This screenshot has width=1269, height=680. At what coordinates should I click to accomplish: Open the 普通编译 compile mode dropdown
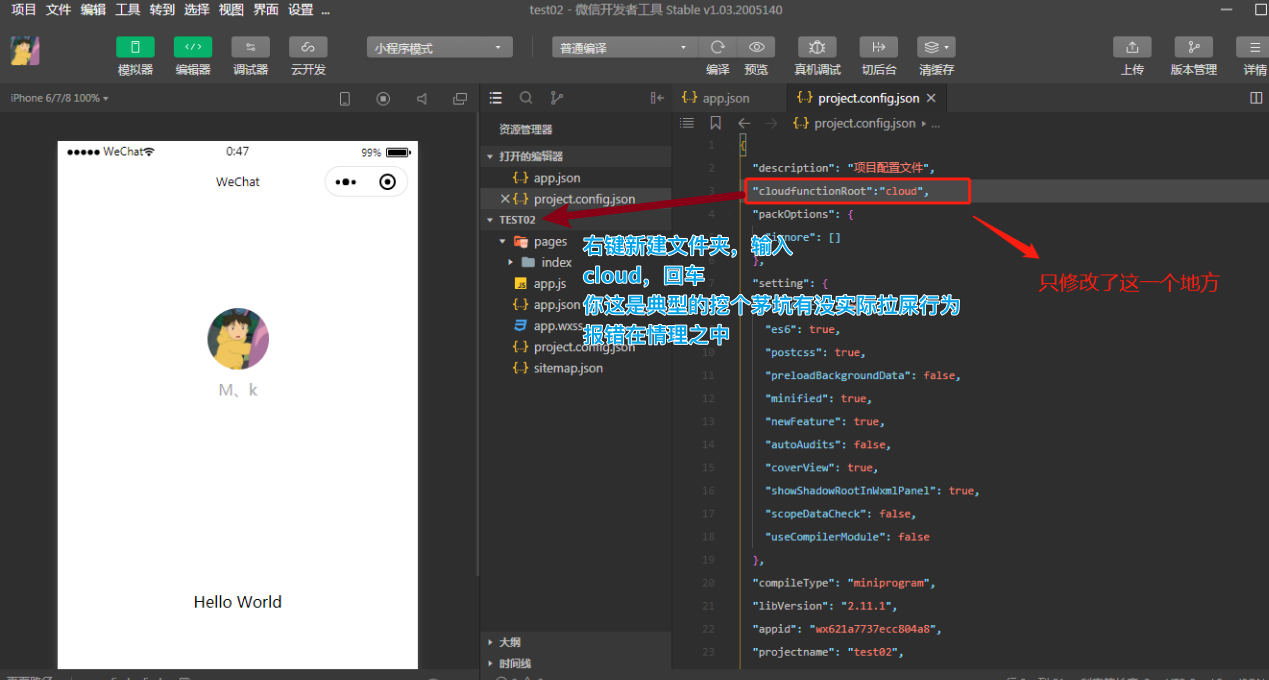point(624,48)
